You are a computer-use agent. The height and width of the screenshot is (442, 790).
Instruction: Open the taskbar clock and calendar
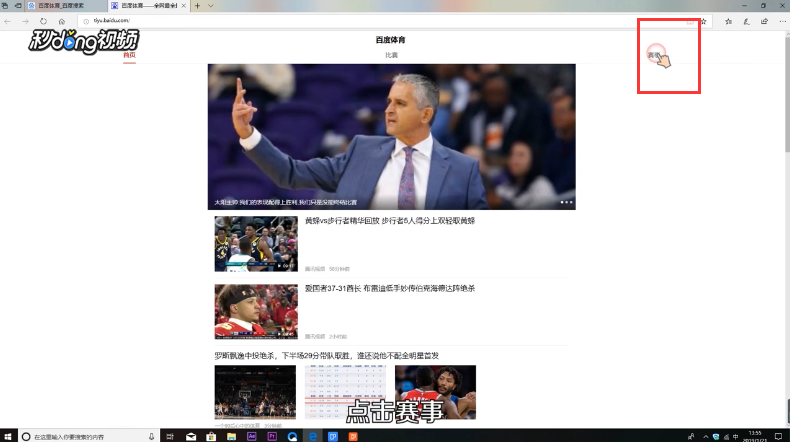coord(755,436)
